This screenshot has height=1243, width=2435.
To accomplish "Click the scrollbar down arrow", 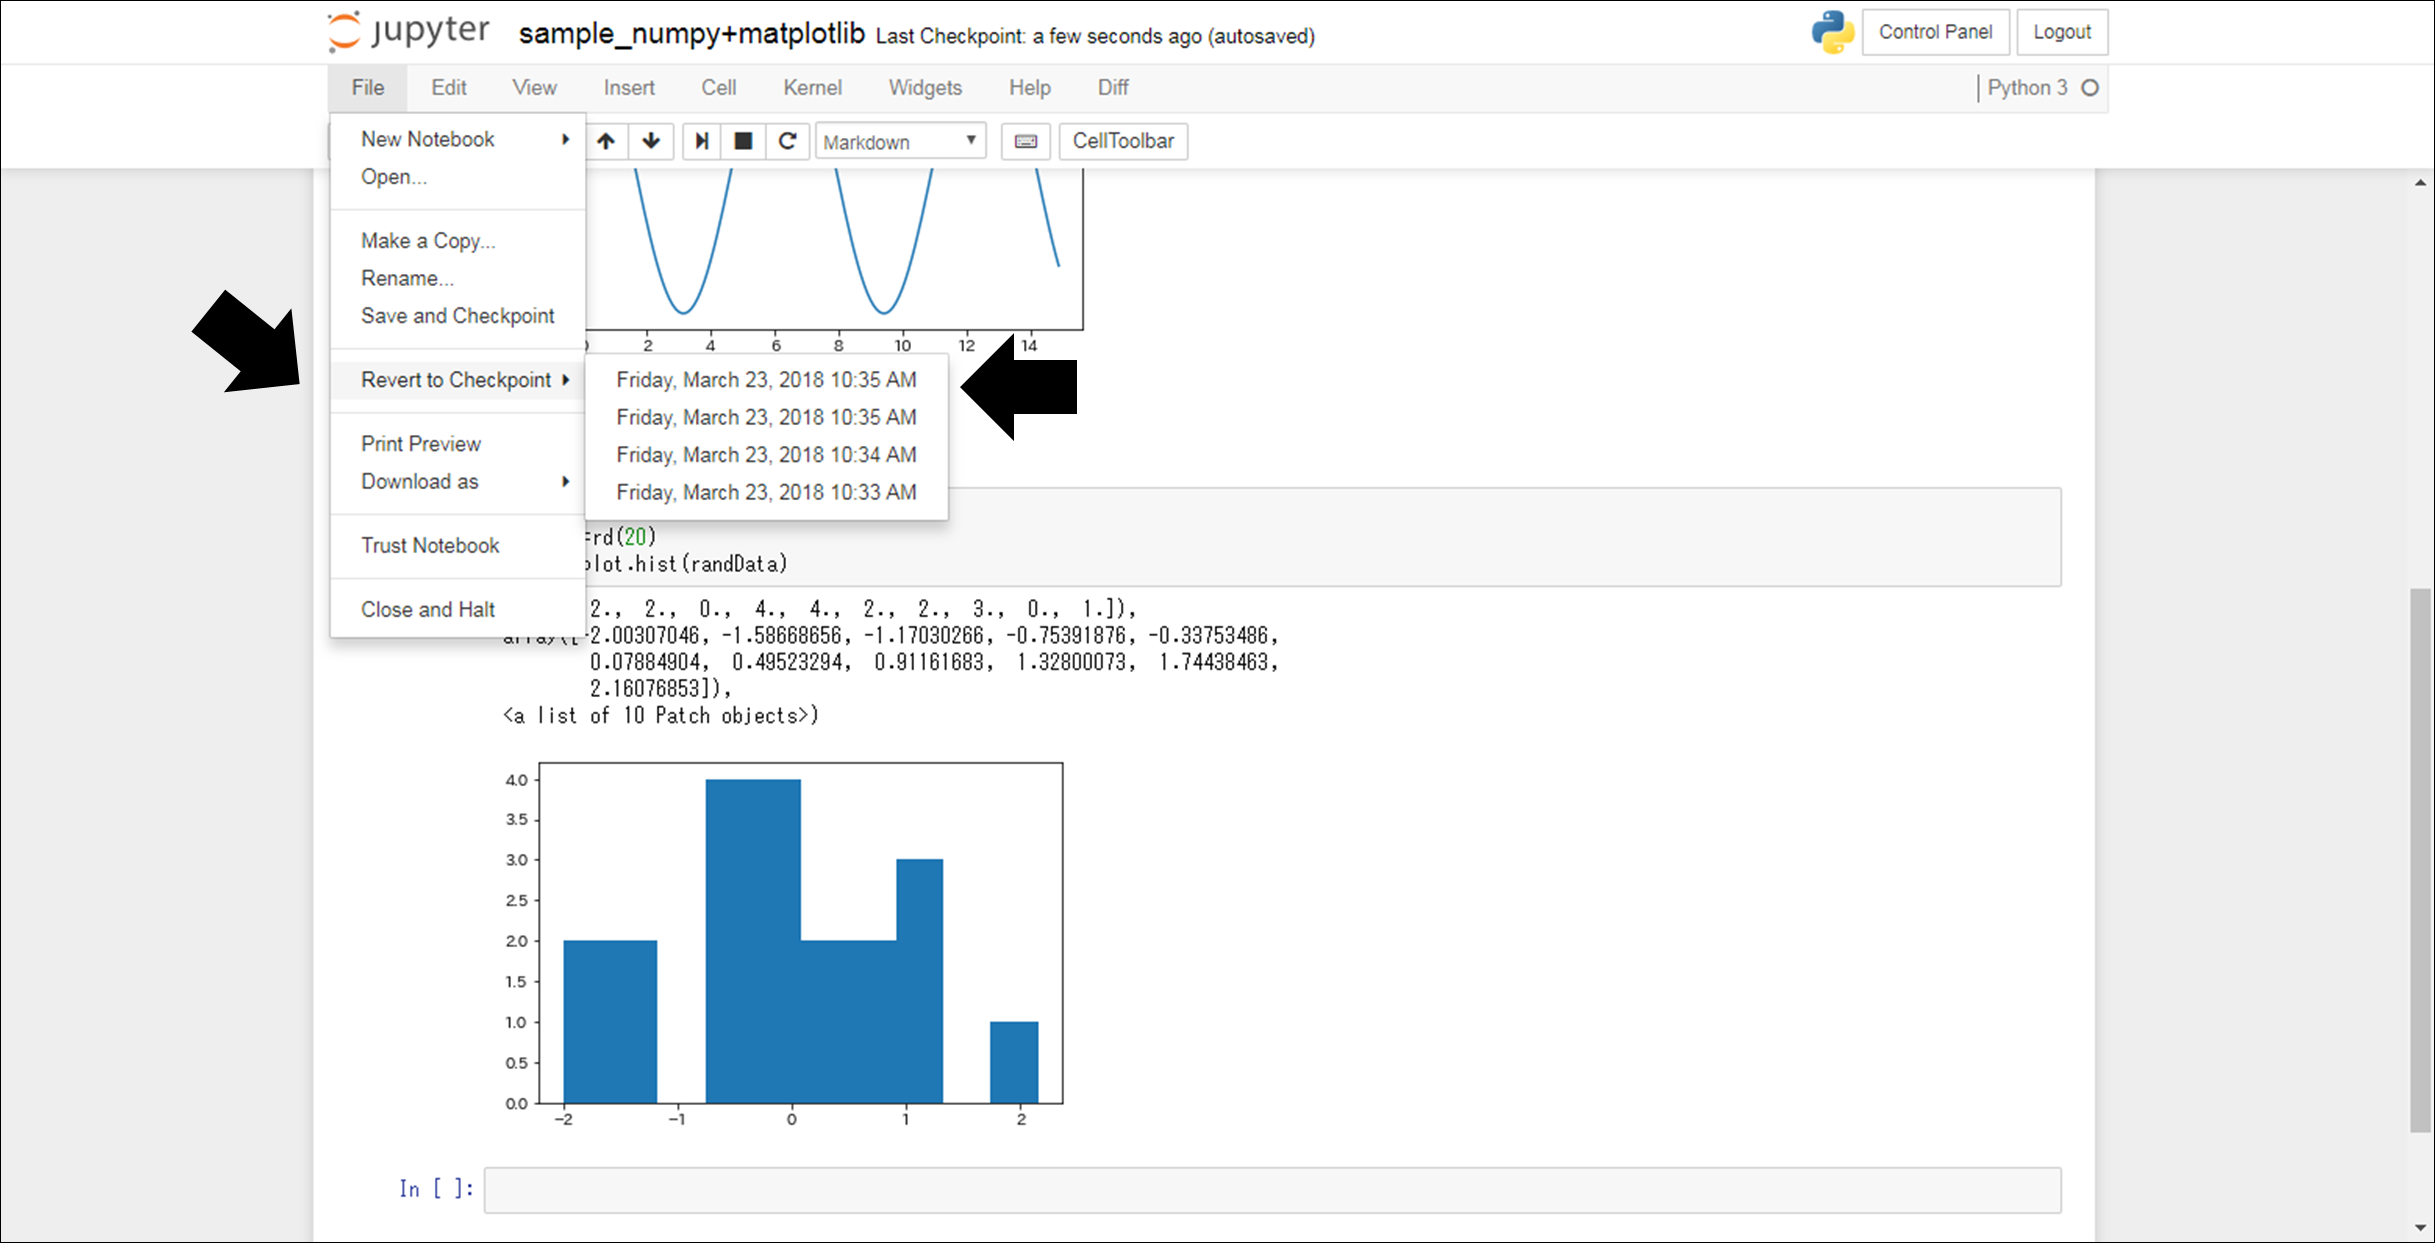I will click(2419, 1228).
